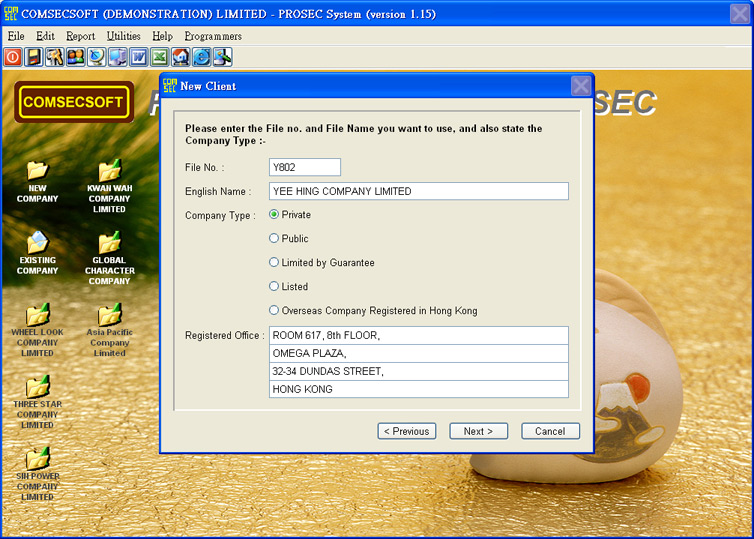
Task: Click the < Previous button
Action: 406,431
